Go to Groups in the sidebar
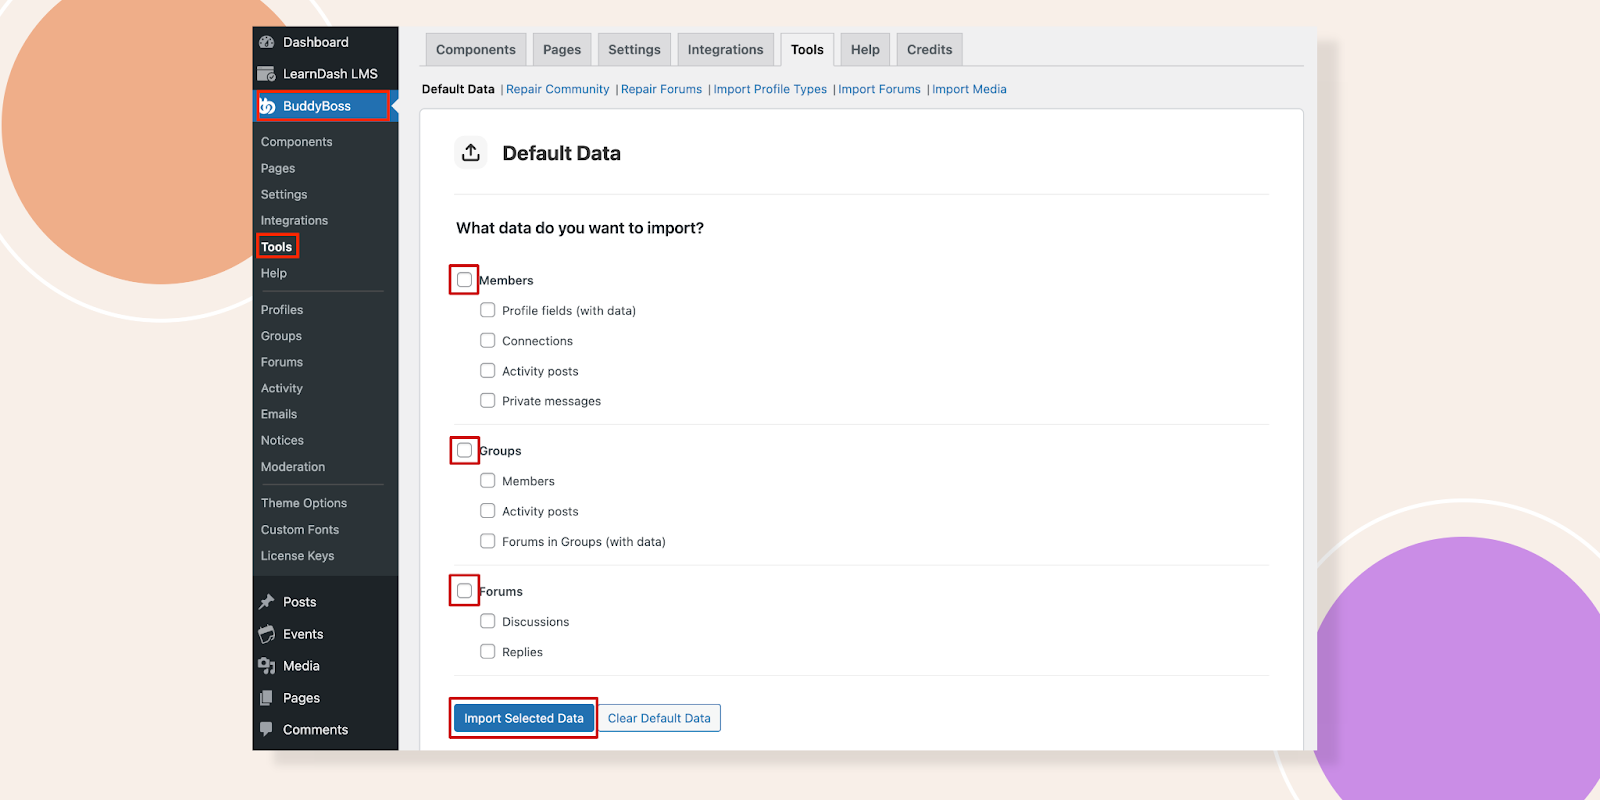 [x=281, y=336]
